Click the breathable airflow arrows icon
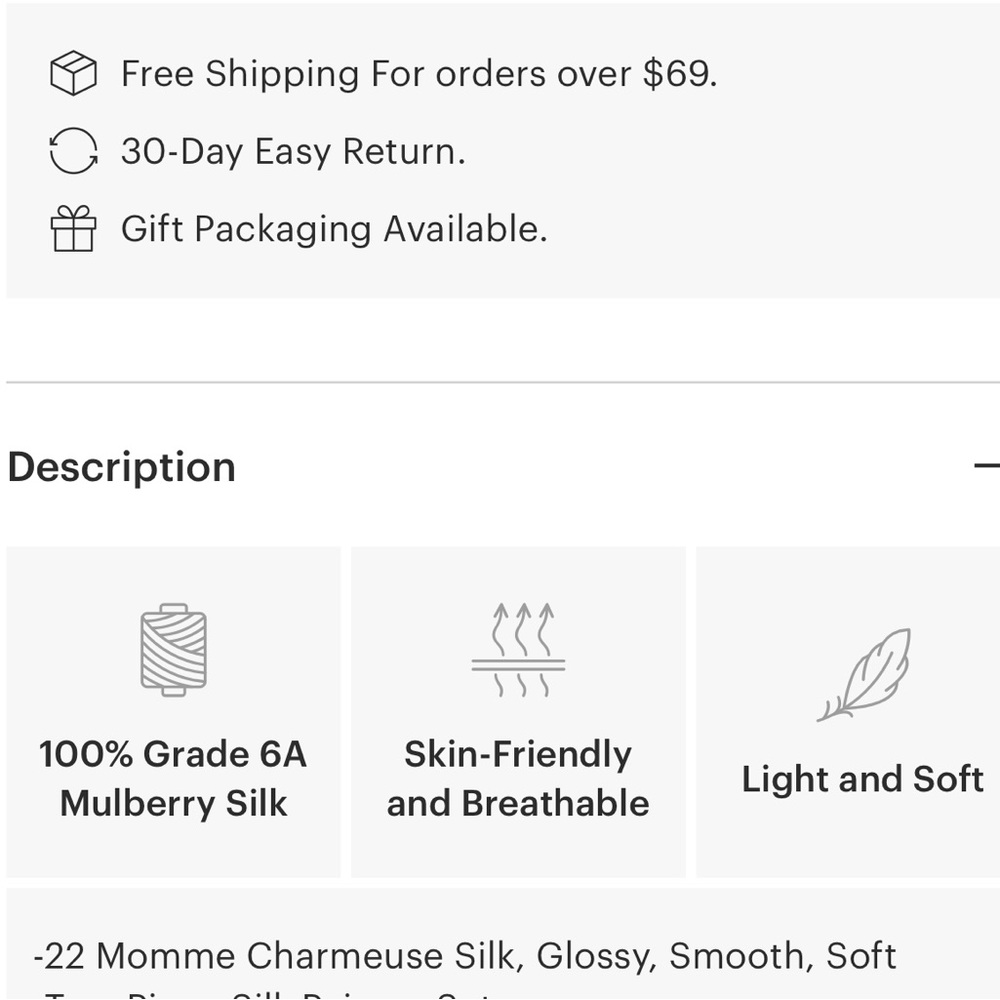Screen dimensions: 1000x1000 point(518,650)
